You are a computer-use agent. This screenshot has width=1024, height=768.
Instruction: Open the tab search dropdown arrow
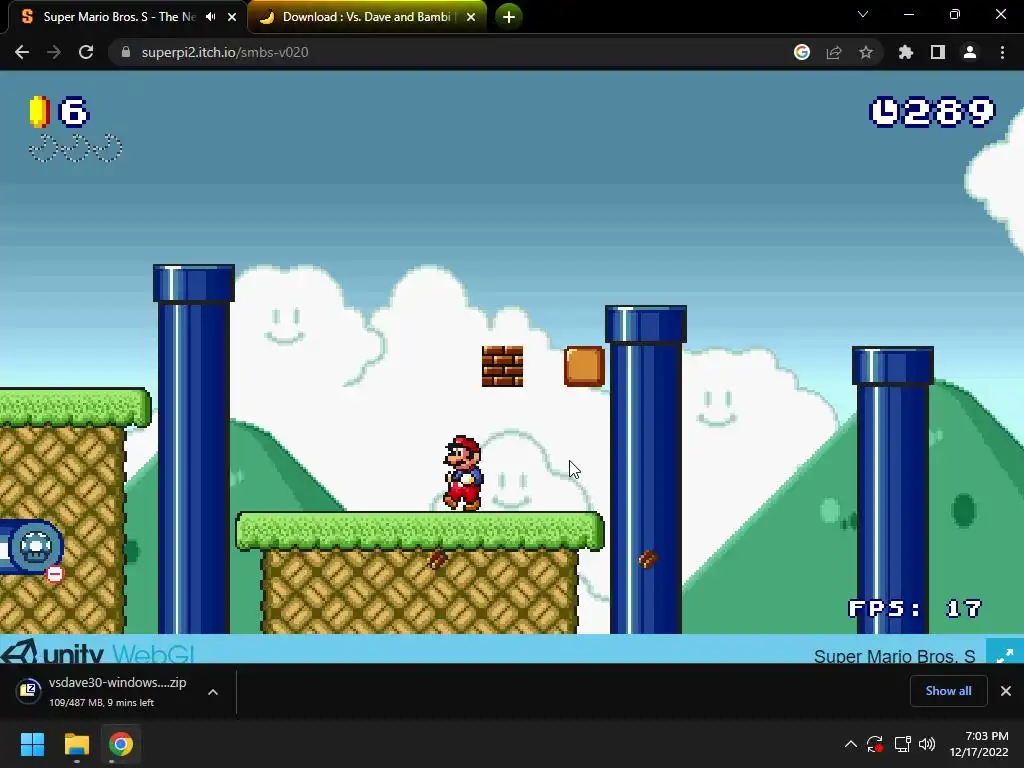[863, 14]
